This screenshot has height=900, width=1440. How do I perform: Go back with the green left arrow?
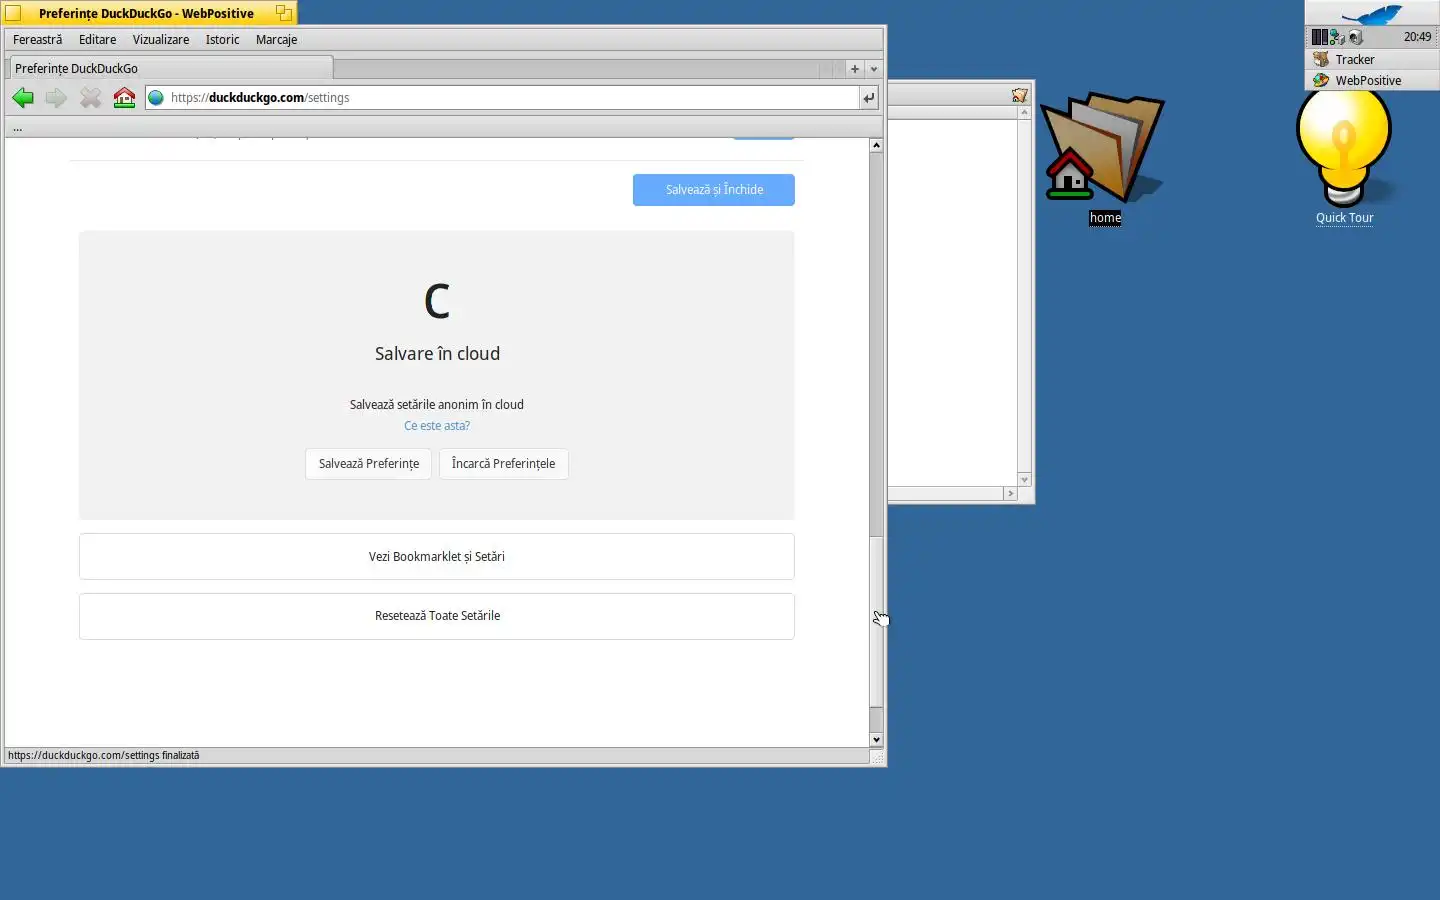tap(23, 98)
